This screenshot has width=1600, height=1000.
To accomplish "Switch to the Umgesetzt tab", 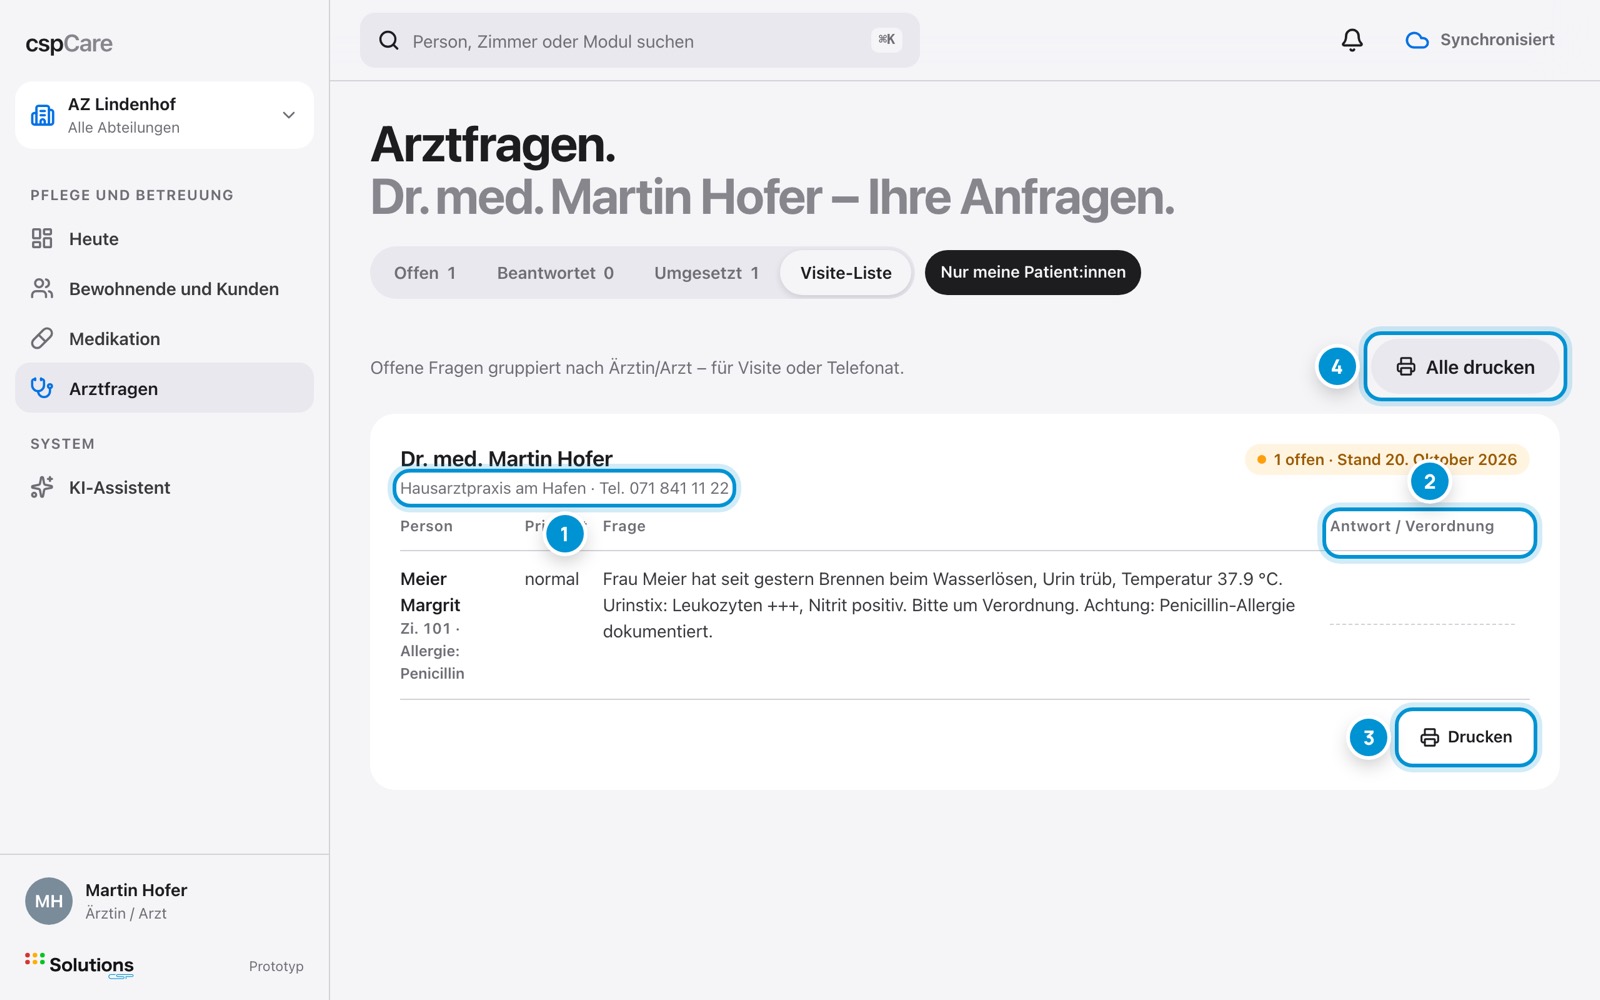I will [x=706, y=273].
